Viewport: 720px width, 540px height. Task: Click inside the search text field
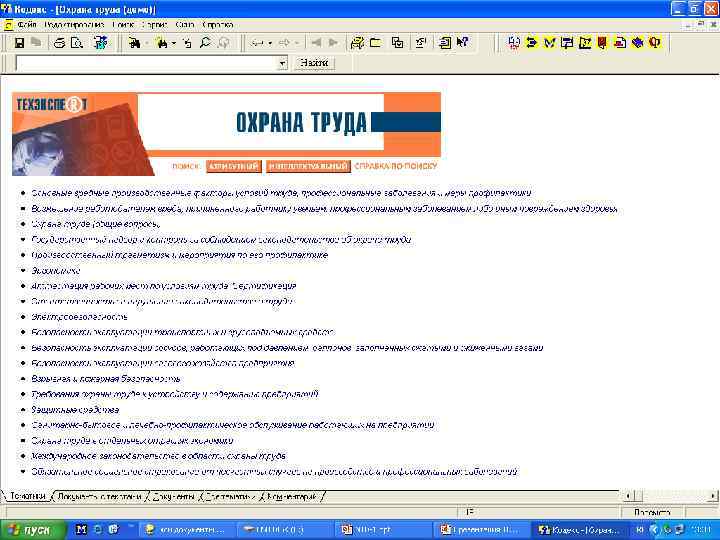(x=147, y=63)
